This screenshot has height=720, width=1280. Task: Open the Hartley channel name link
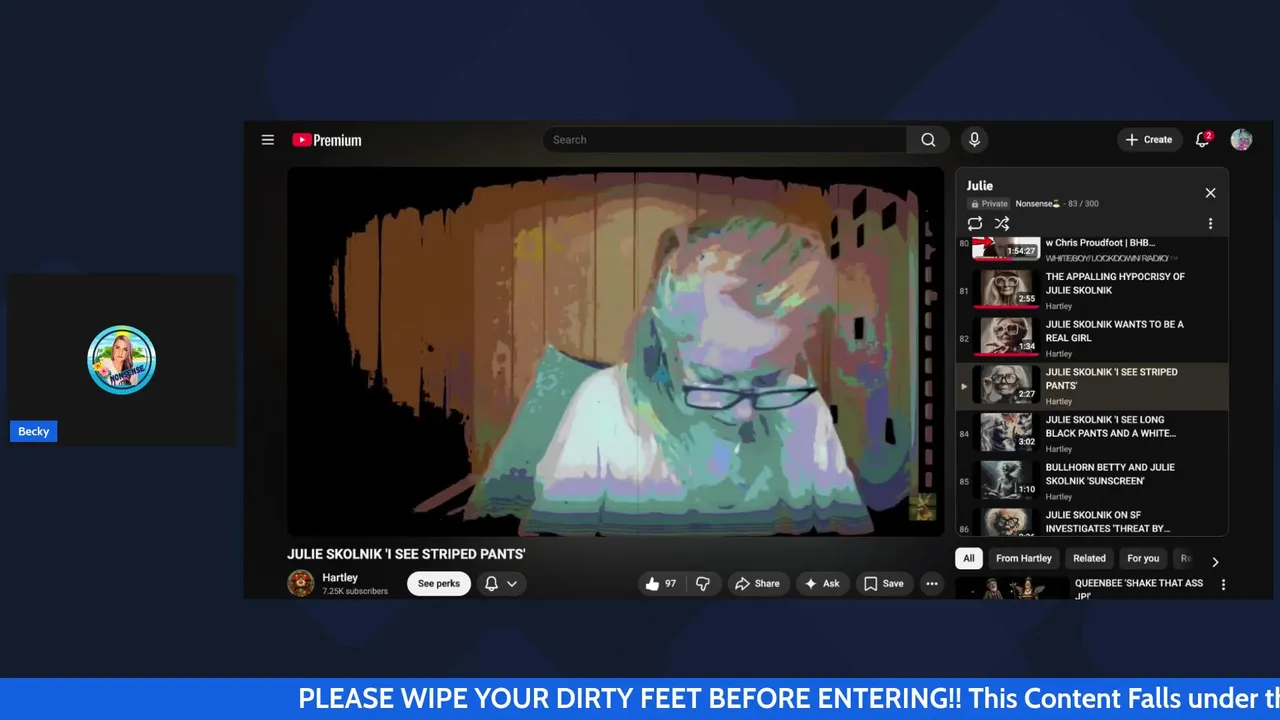tap(340, 578)
